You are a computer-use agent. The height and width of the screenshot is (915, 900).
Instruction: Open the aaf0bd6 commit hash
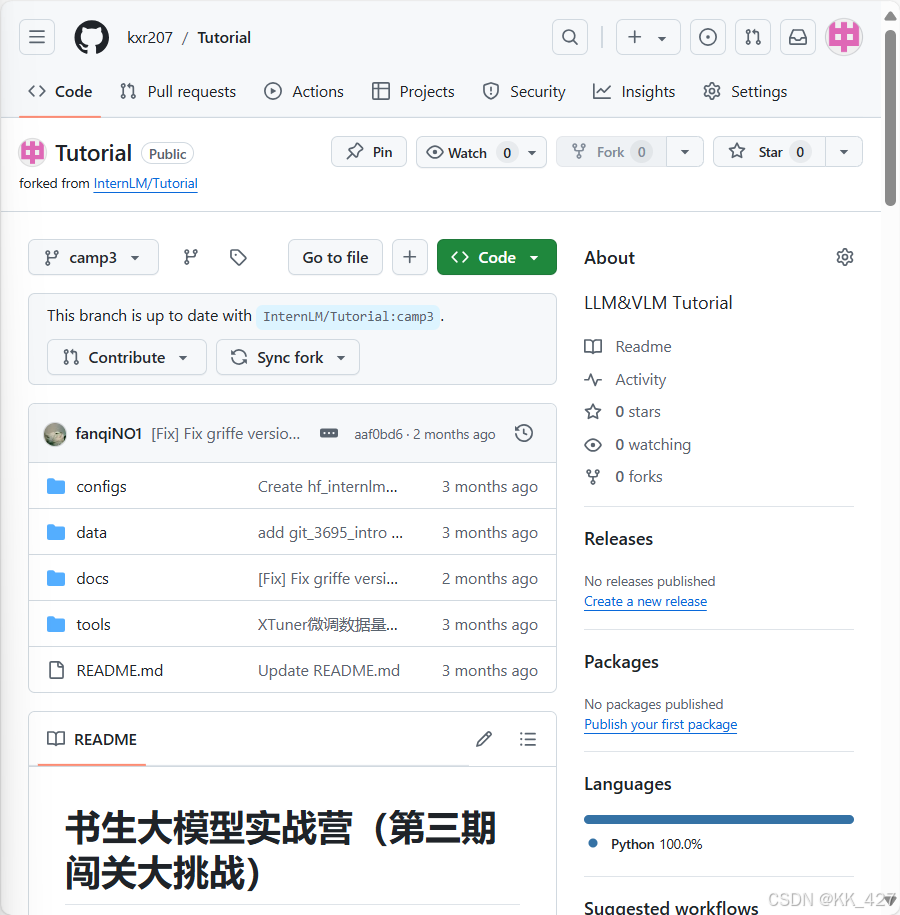pyautogui.click(x=378, y=435)
